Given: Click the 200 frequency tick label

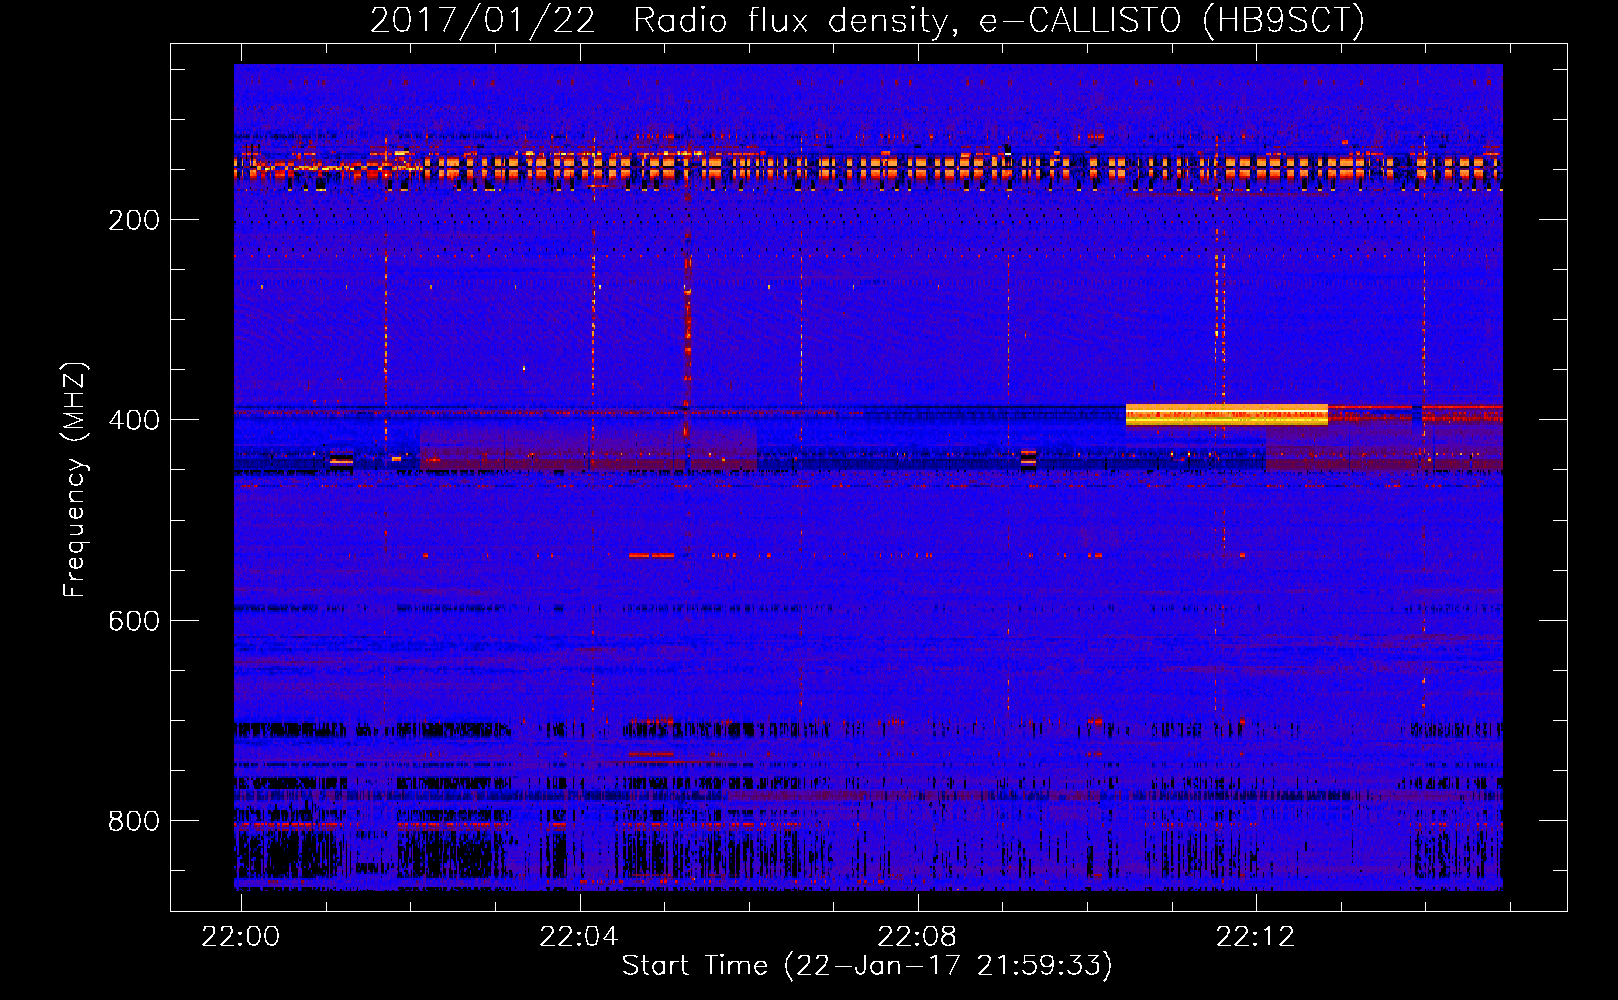Looking at the screenshot, I should coord(134,220).
